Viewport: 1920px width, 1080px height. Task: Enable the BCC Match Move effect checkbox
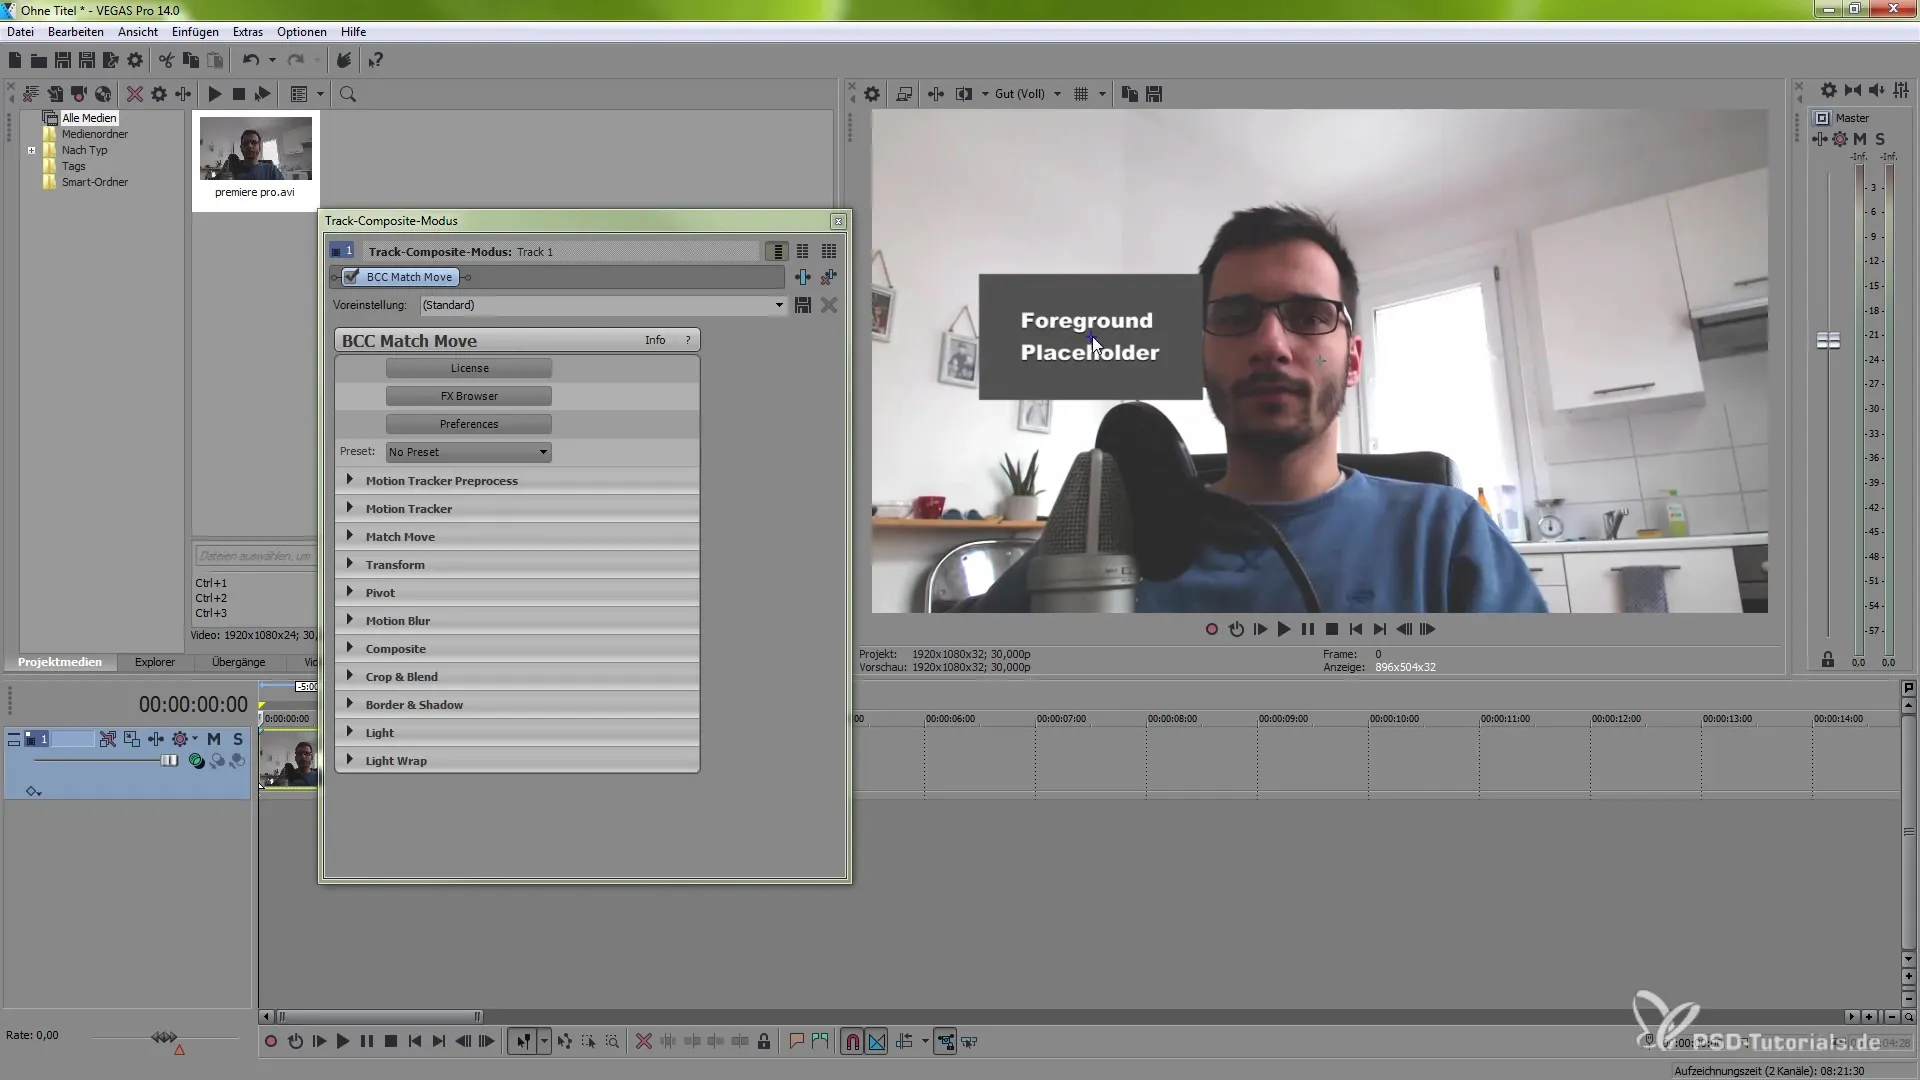click(351, 277)
